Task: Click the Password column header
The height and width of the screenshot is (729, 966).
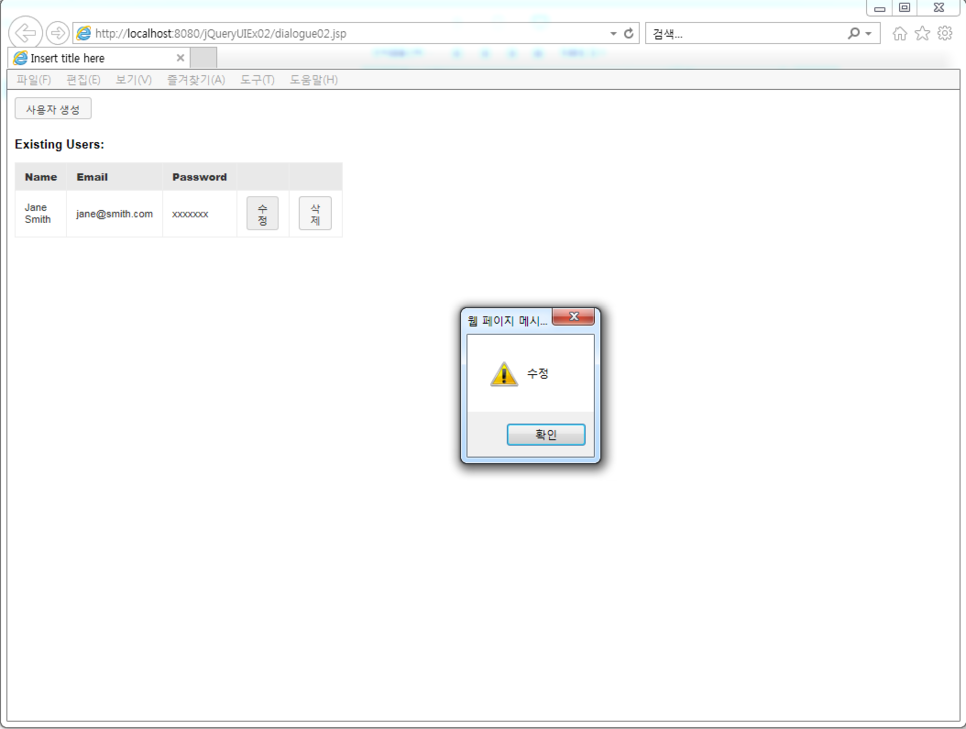Action: [200, 177]
